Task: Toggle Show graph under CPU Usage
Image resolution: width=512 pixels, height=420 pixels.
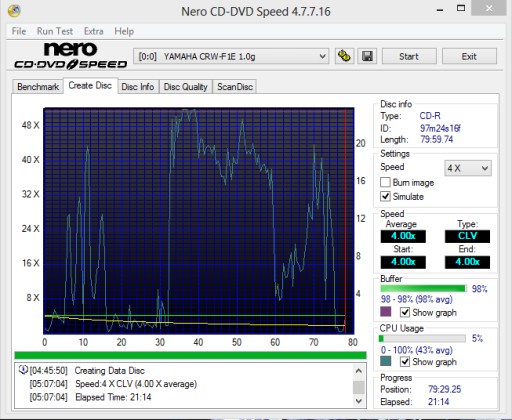Action: point(405,362)
